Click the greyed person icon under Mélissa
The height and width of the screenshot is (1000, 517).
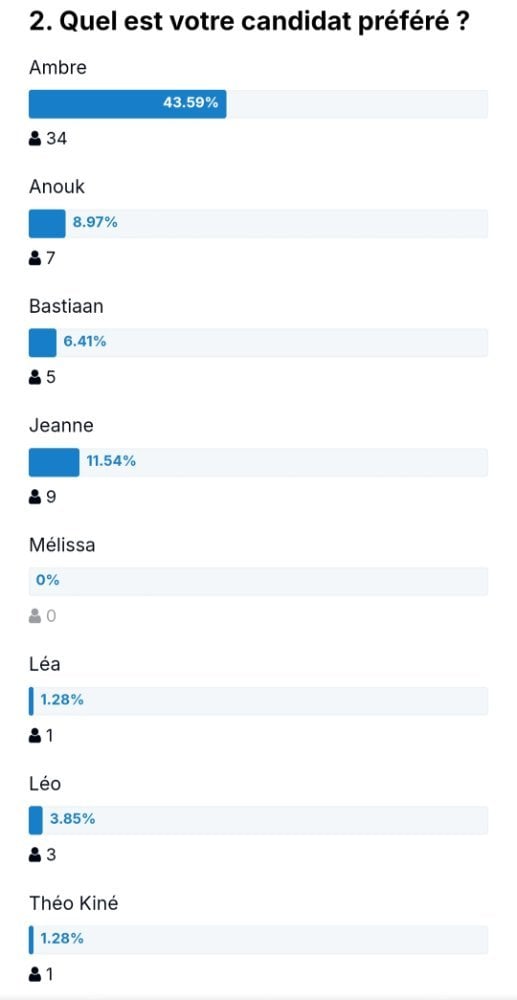35,616
